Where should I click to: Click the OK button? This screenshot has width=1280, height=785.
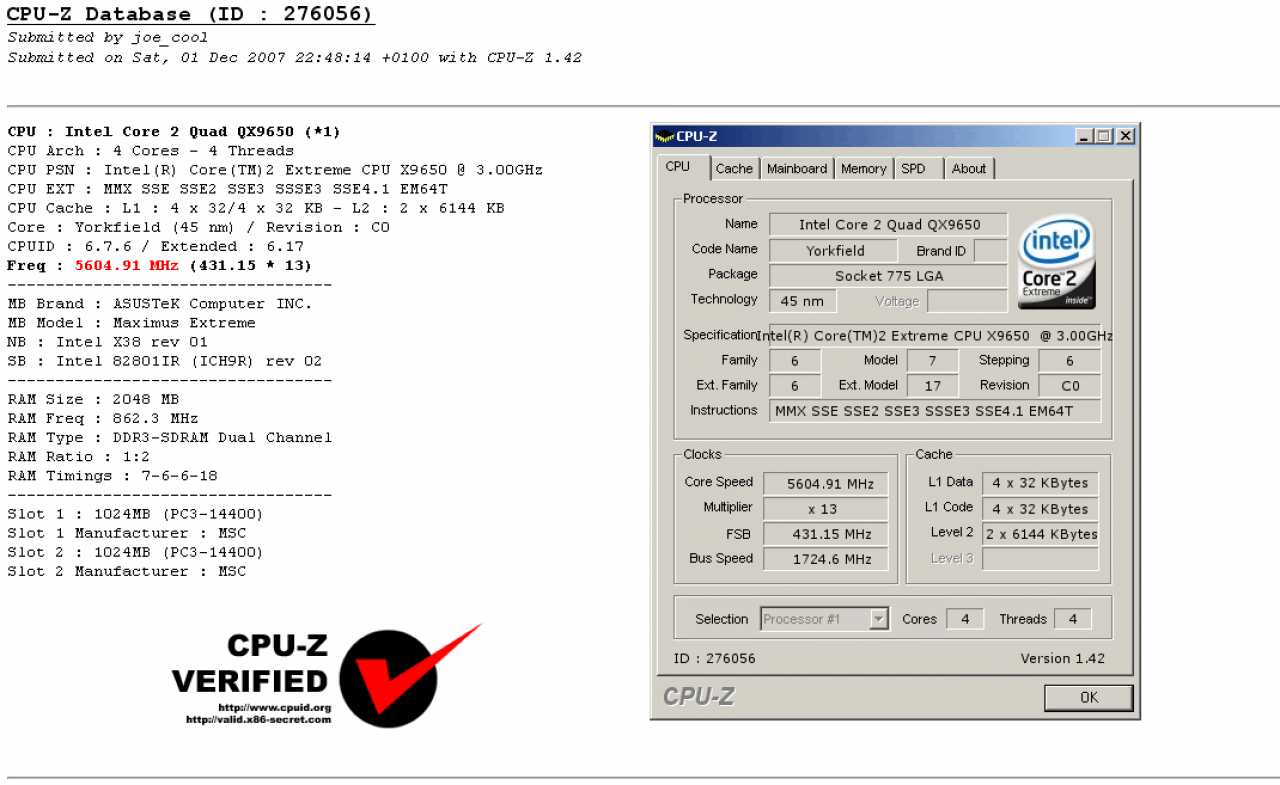tap(1089, 698)
